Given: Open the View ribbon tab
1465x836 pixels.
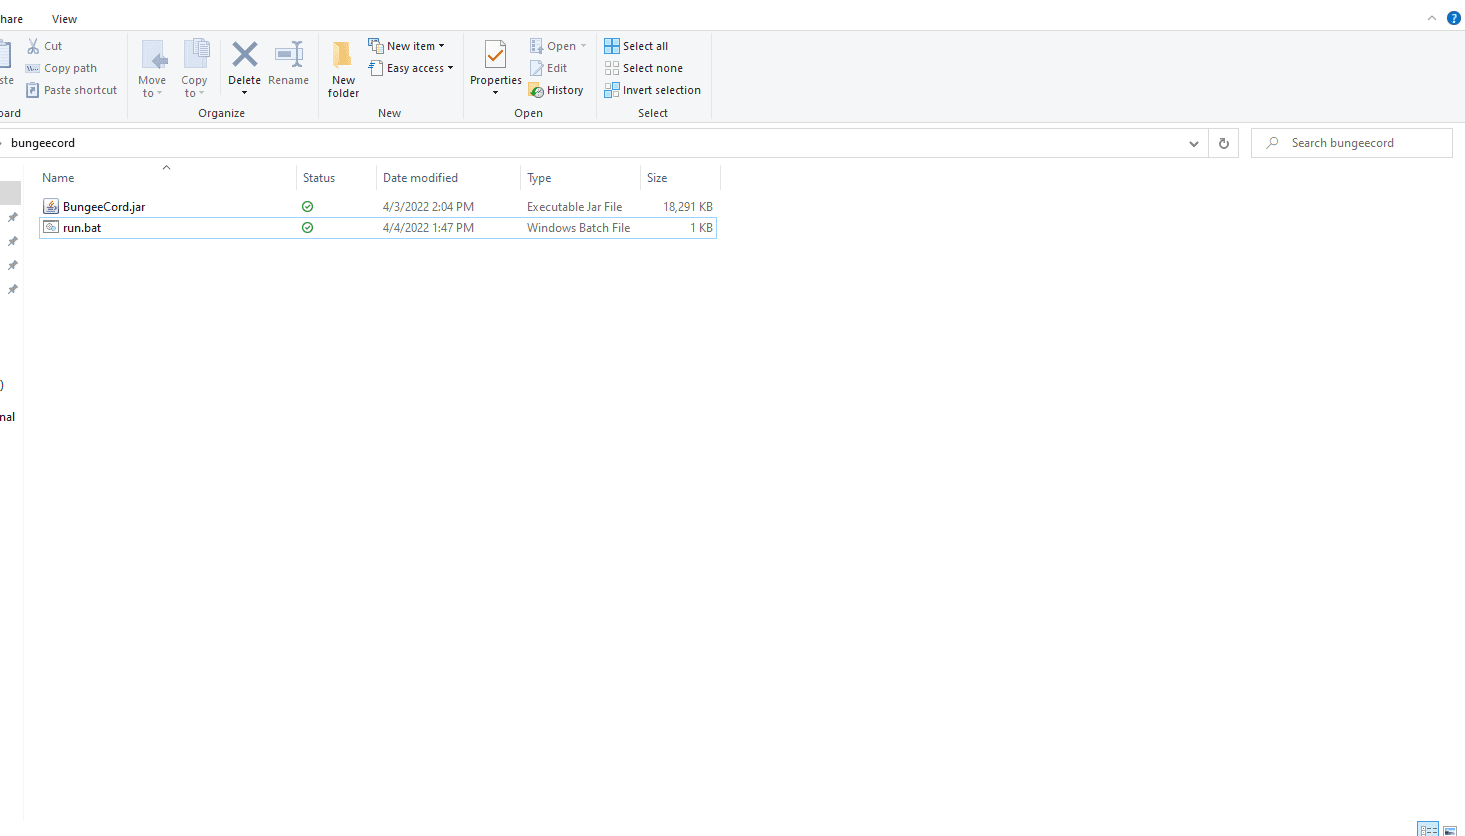Looking at the screenshot, I should point(64,19).
